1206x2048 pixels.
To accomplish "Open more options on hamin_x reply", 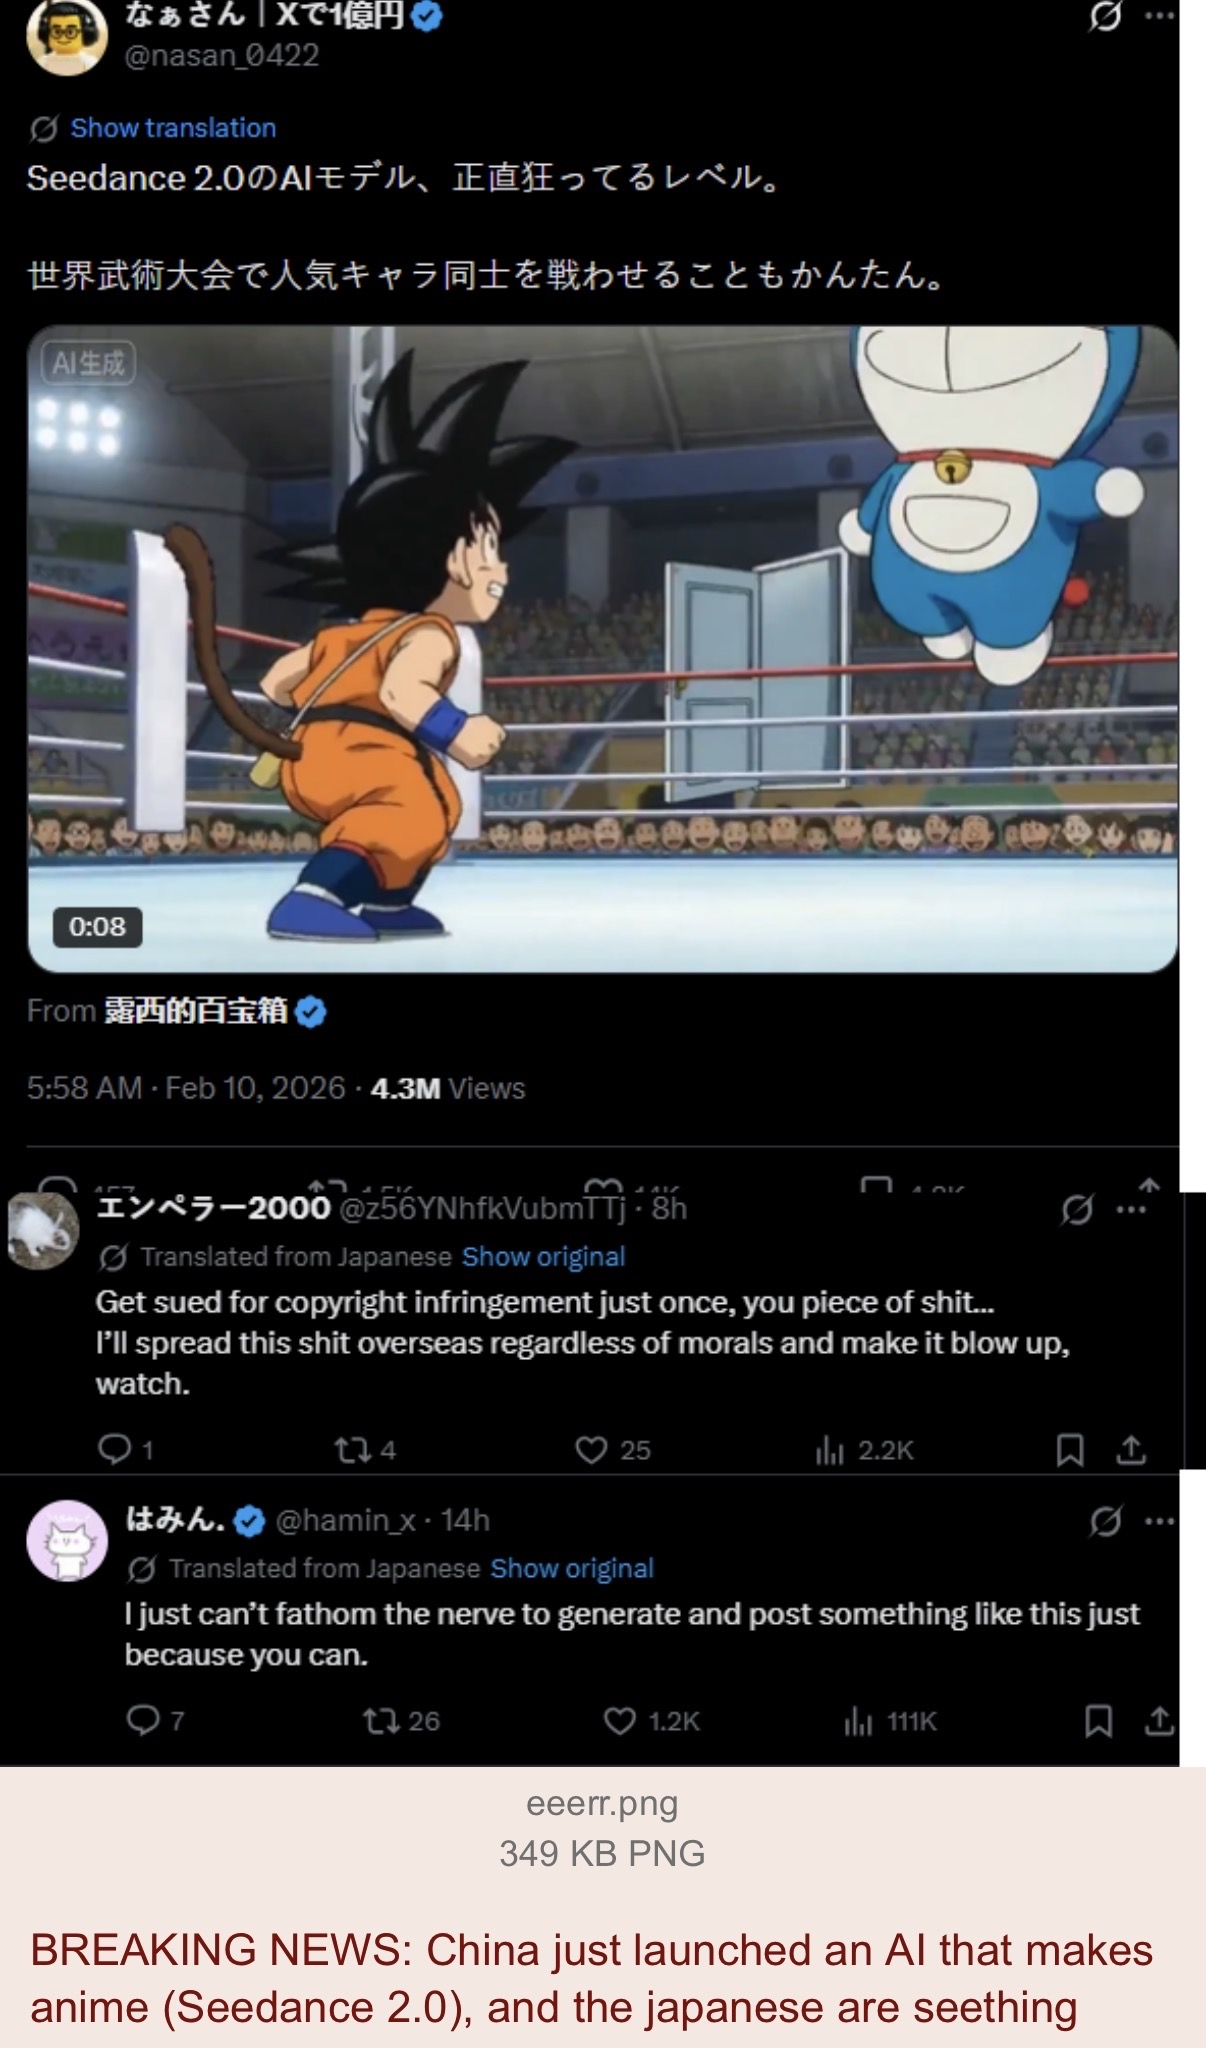I will pyautogui.click(x=1160, y=1522).
